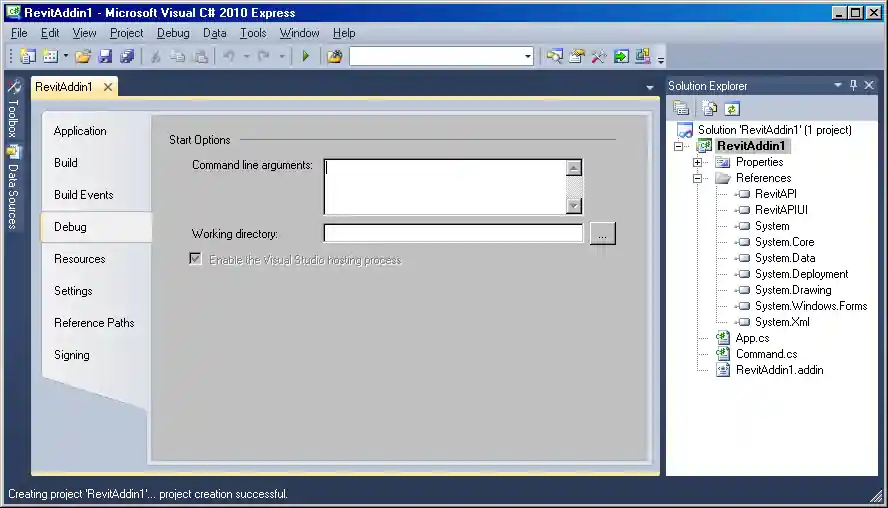Click the Working directory text field
This screenshot has height=508, width=888.
pyautogui.click(x=452, y=234)
